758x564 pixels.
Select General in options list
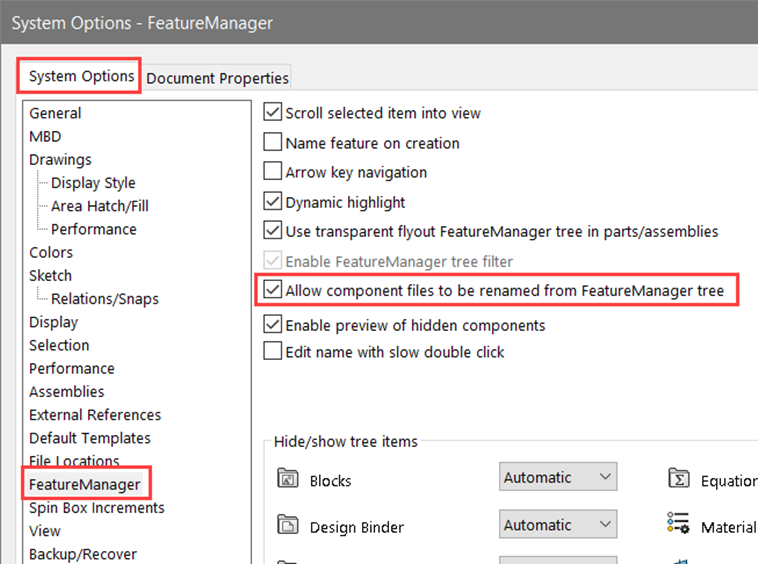(x=55, y=113)
